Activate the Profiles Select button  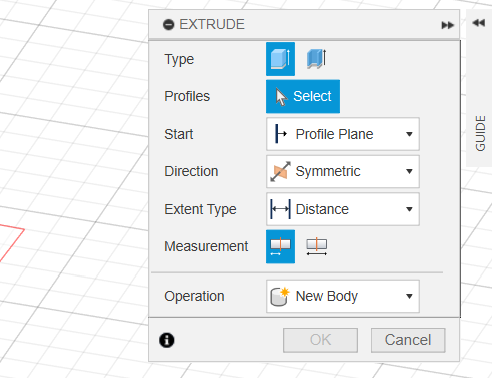point(303,96)
